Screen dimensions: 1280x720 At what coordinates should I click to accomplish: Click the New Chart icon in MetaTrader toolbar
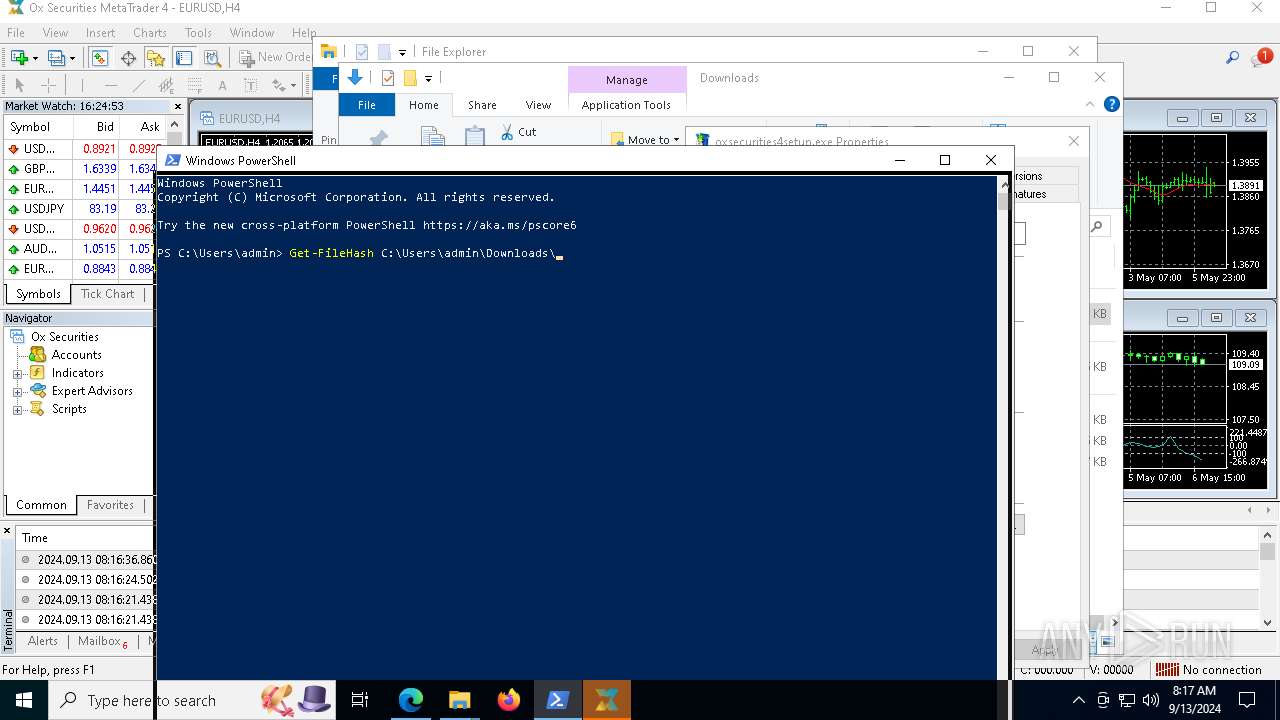(x=18, y=58)
